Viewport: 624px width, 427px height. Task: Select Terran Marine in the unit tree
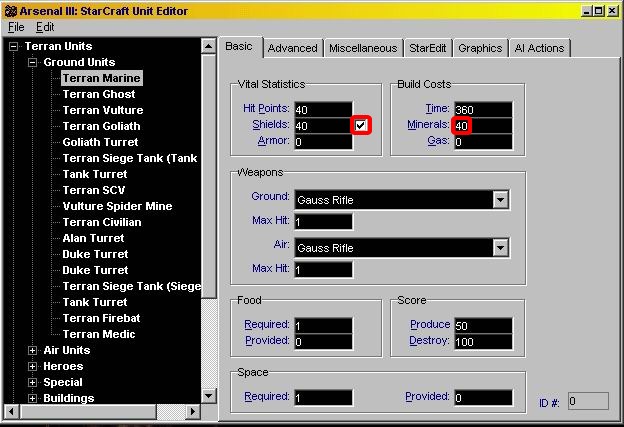[x=101, y=78]
